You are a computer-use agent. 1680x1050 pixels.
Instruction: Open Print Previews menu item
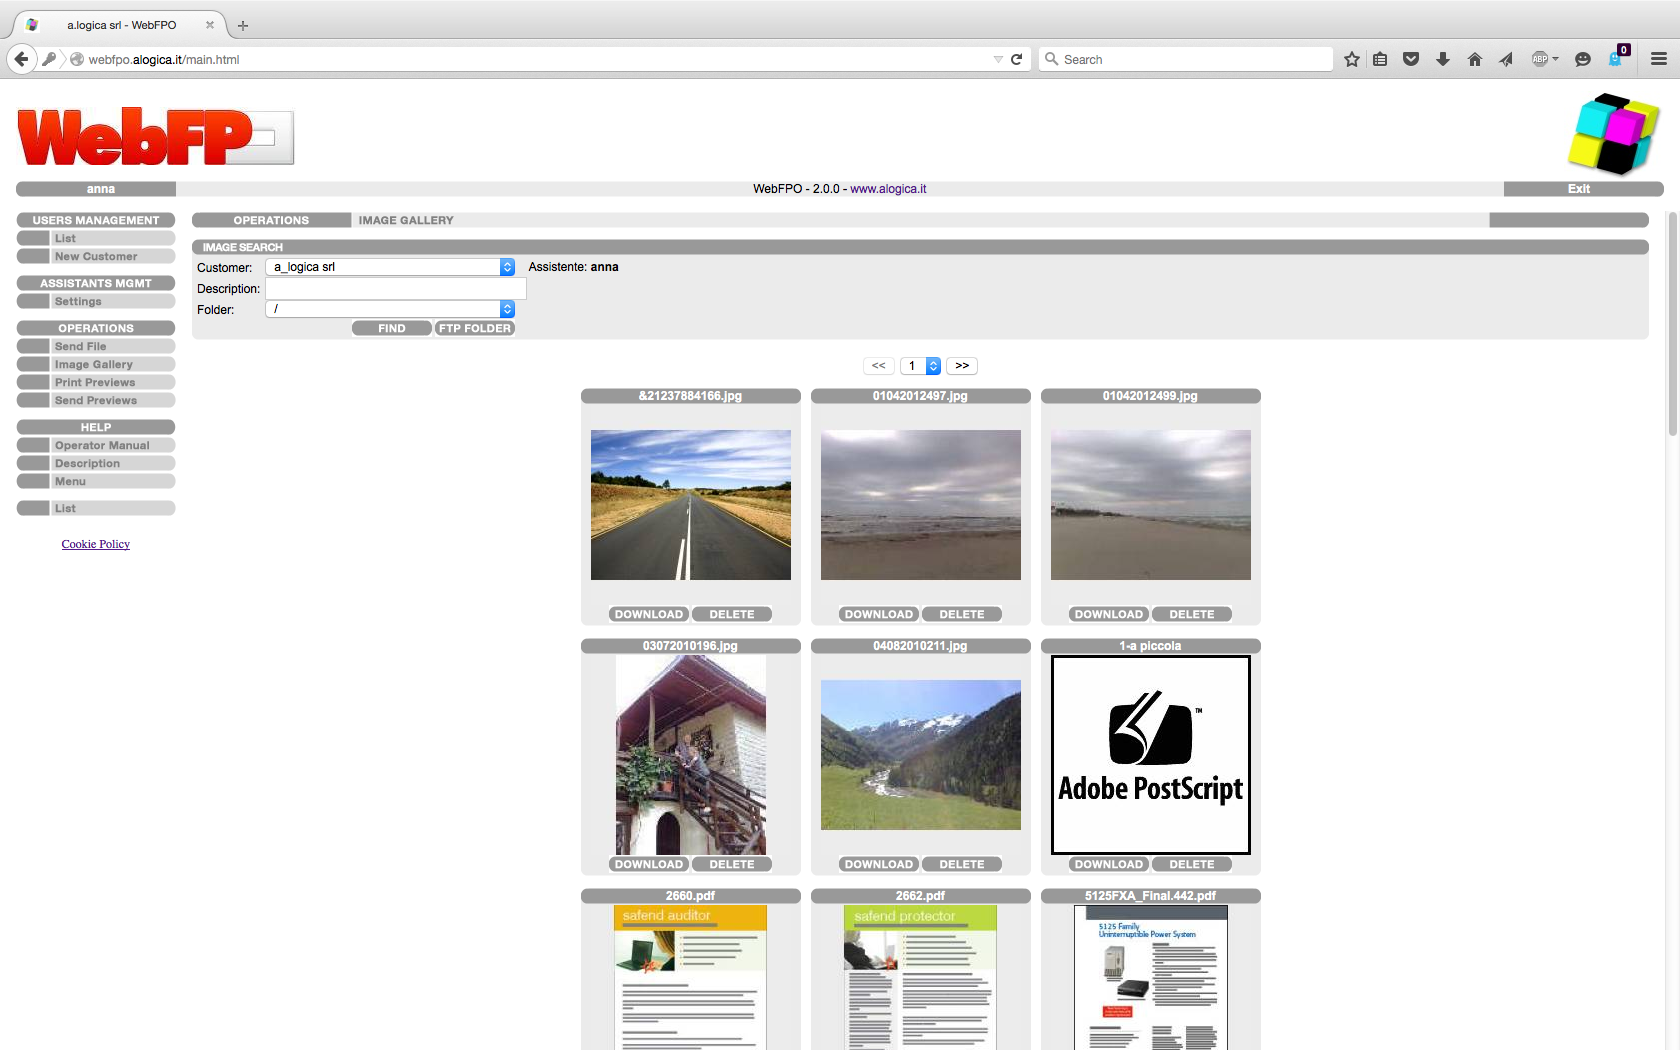[x=96, y=382]
